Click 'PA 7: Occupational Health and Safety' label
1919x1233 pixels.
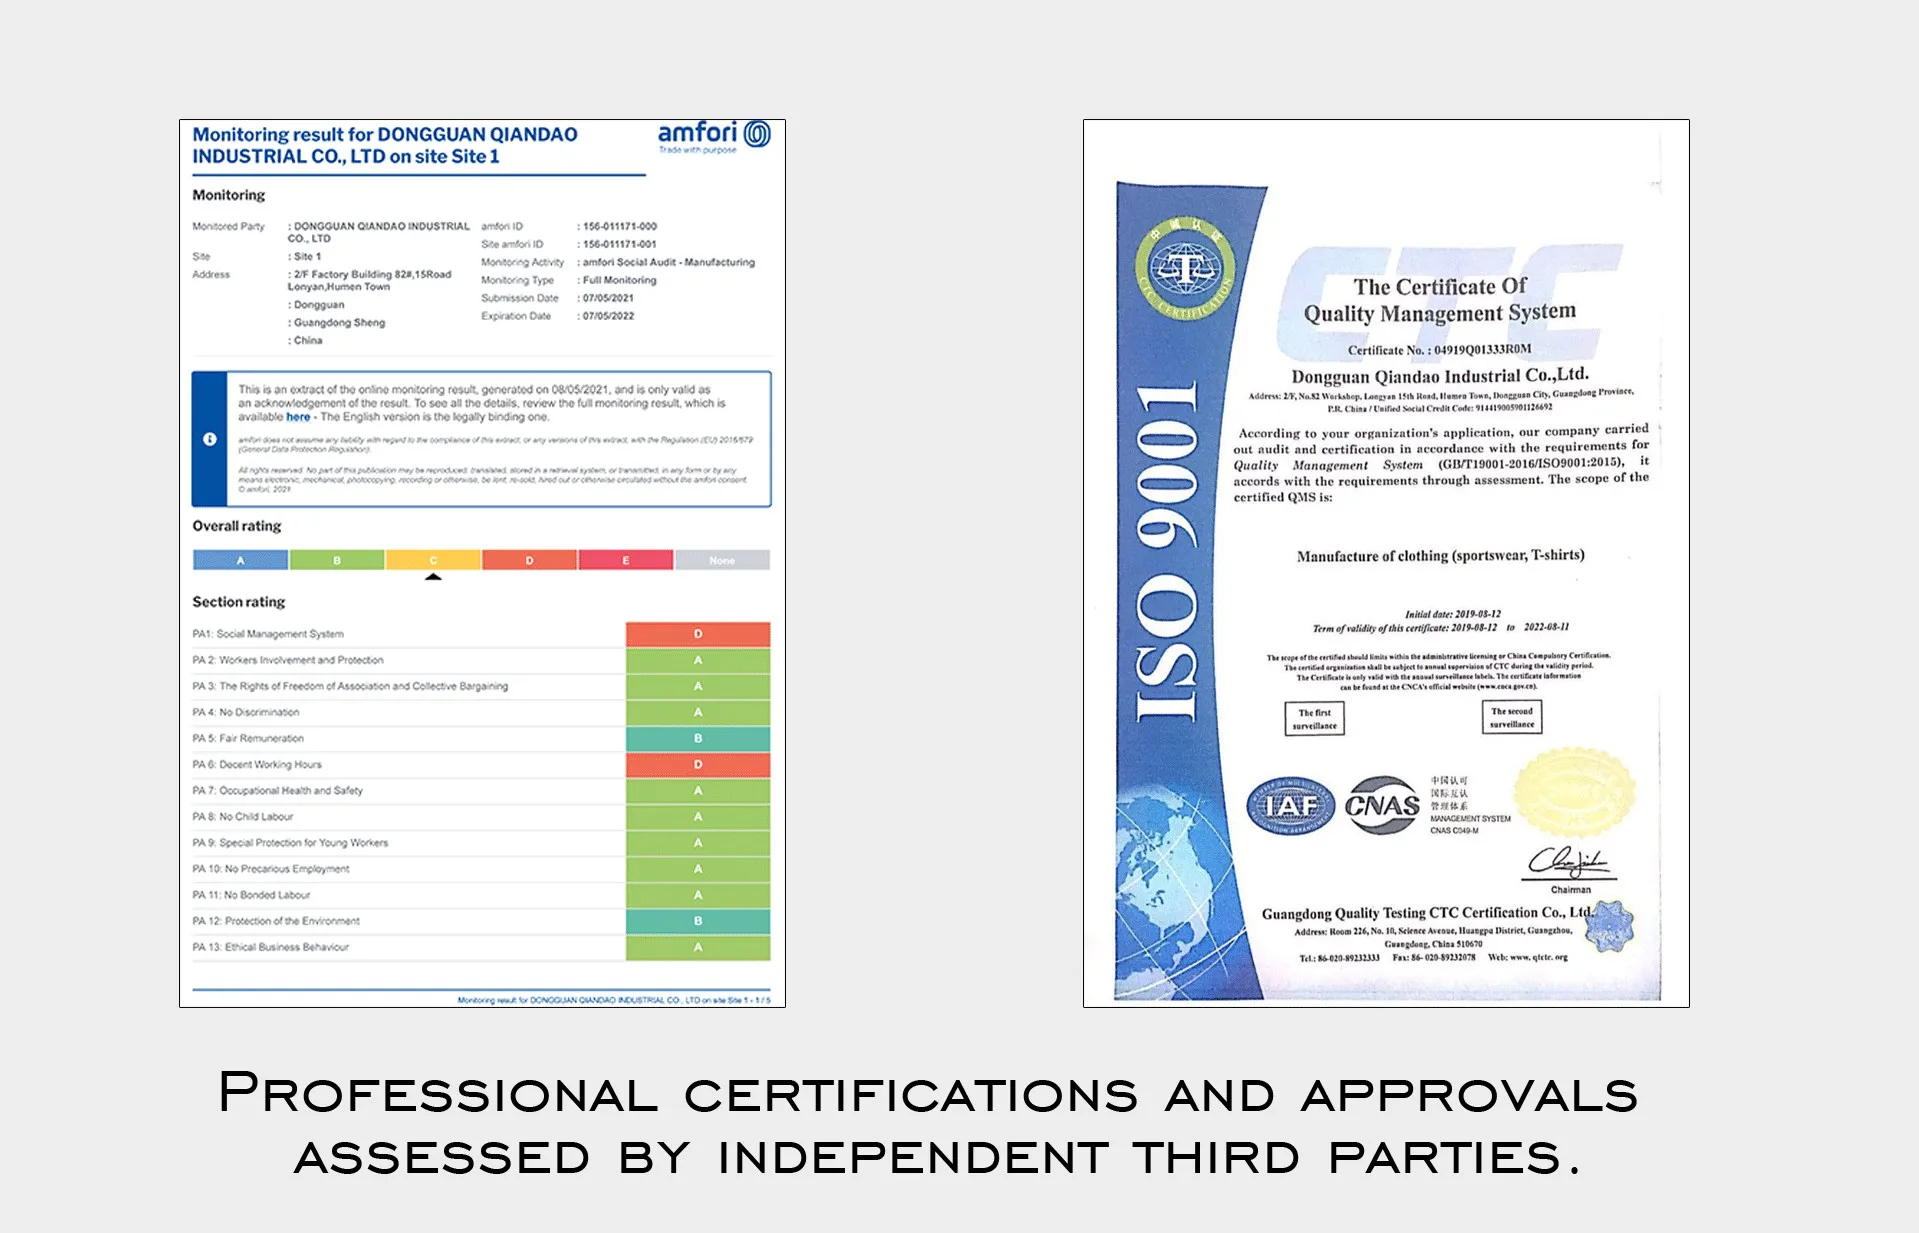pyautogui.click(x=278, y=791)
